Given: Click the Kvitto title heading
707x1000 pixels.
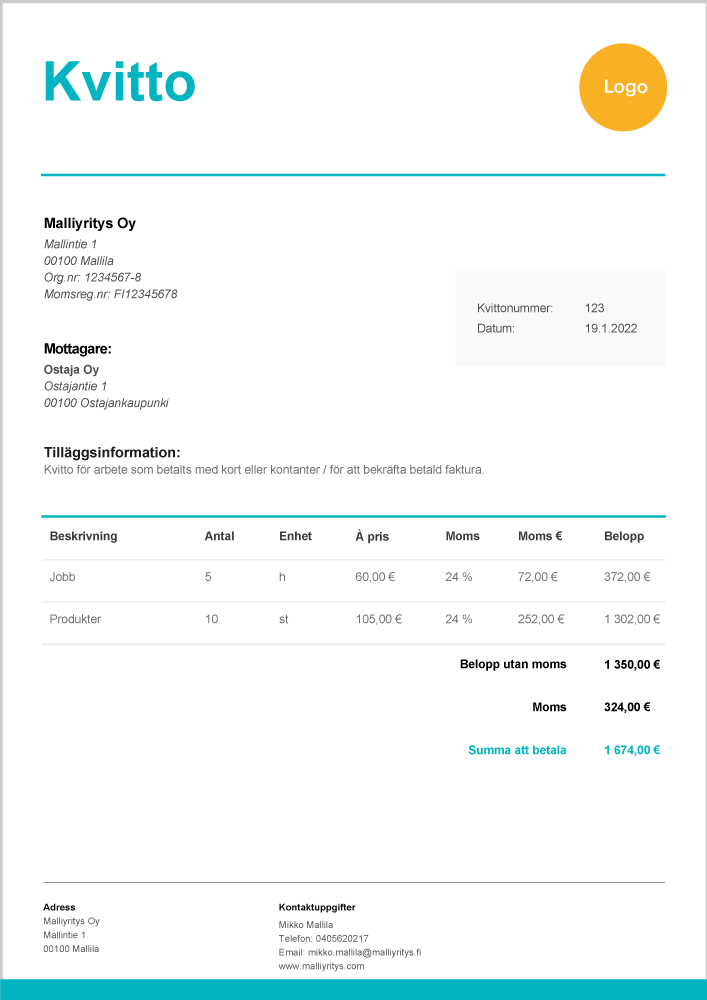Looking at the screenshot, I should (119, 82).
